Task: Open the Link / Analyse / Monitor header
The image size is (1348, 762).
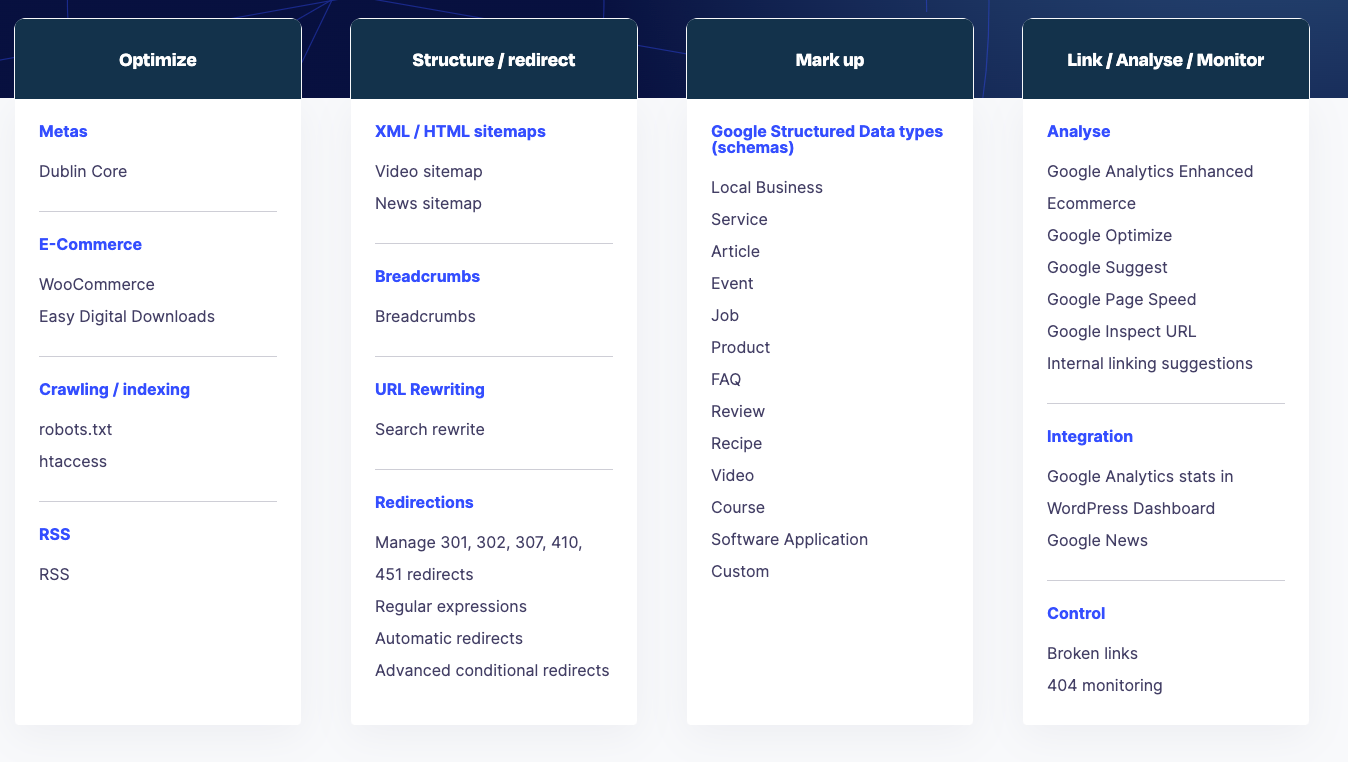Action: tap(1165, 60)
